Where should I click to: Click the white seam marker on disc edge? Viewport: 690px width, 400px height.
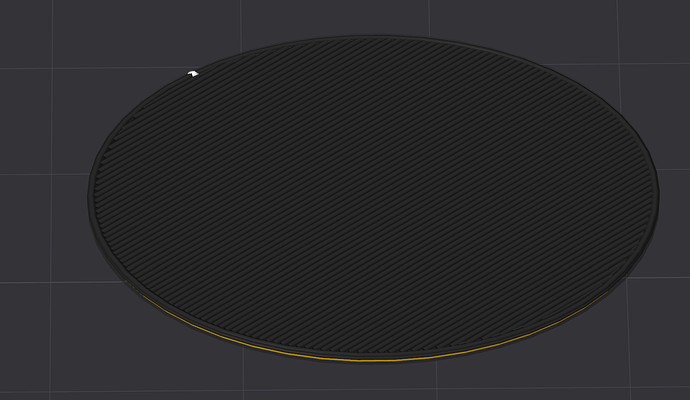click(193, 74)
